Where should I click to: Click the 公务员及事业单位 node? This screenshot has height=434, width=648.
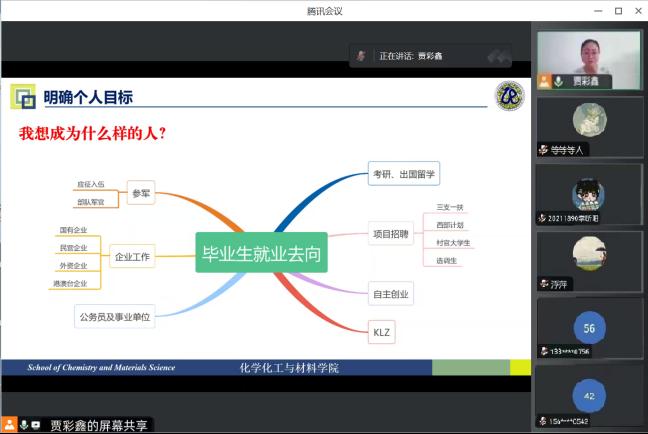click(x=116, y=317)
